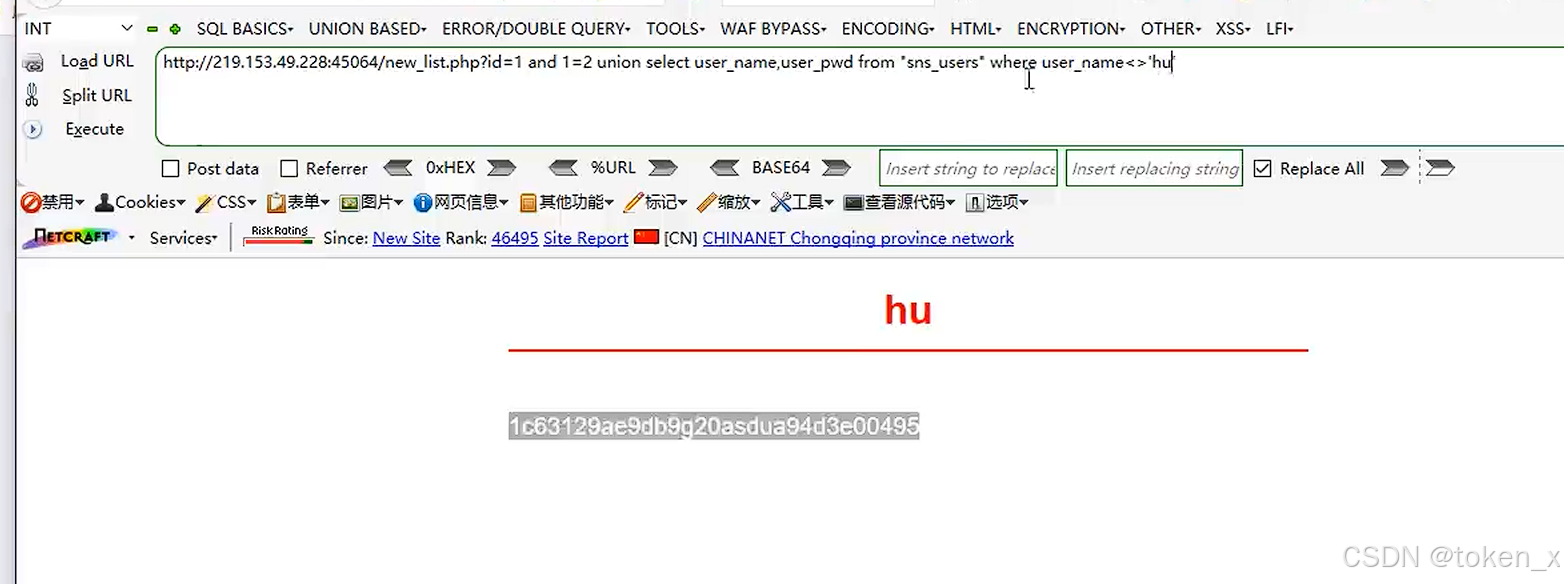
Task: Open the LFI menu
Action: coord(1280,29)
